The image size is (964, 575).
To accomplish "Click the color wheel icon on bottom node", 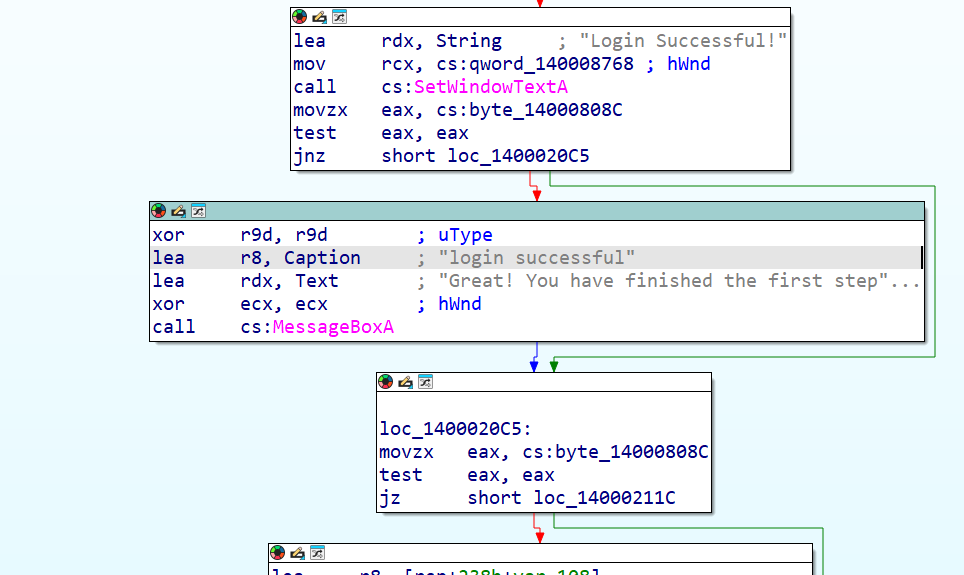I will click(x=277, y=553).
